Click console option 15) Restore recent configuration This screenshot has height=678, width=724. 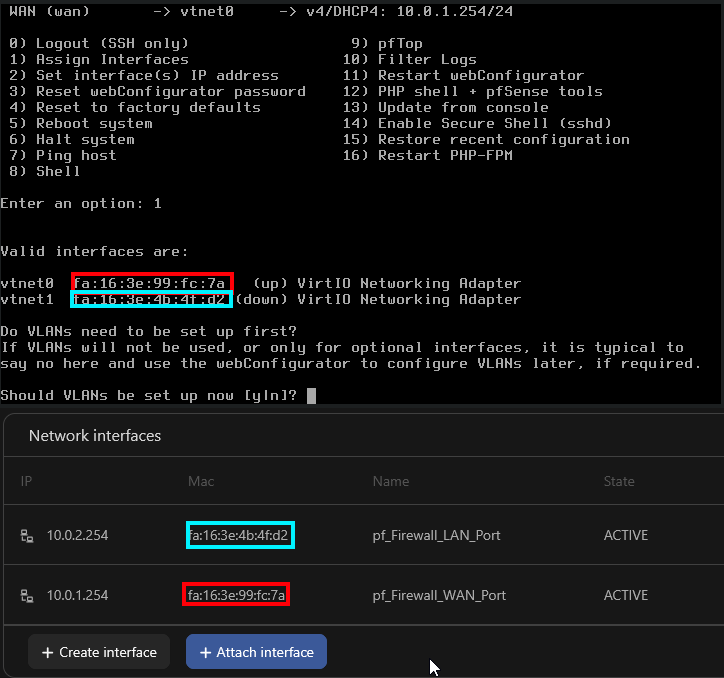(486, 139)
